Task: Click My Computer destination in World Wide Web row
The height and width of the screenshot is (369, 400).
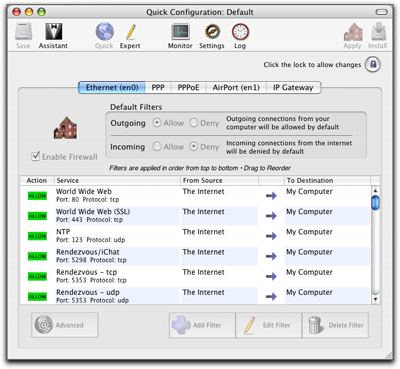Action: pyautogui.click(x=309, y=192)
